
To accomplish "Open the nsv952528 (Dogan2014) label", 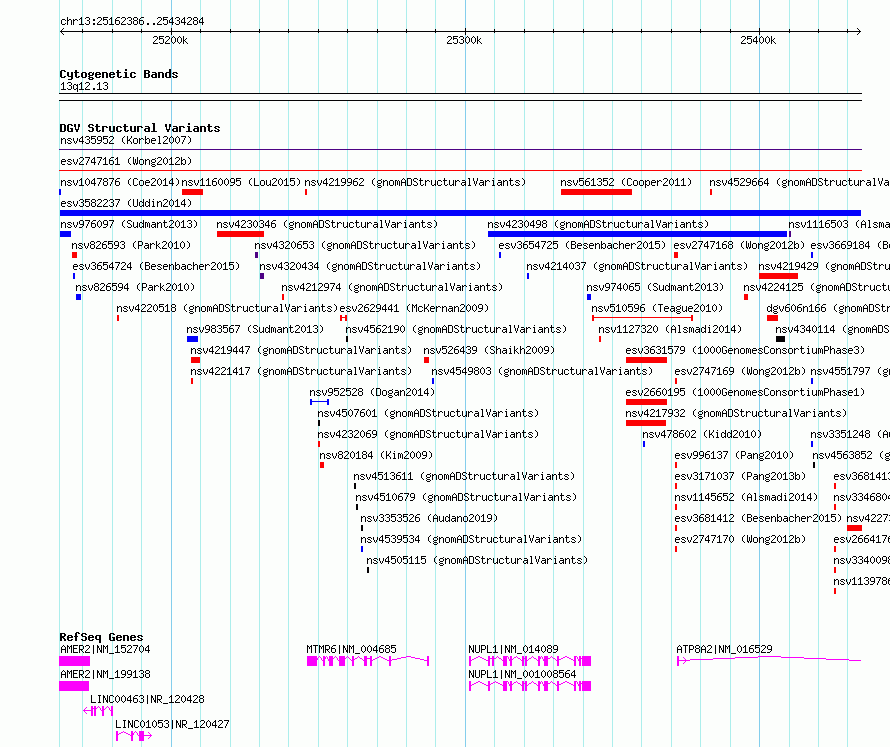I will pos(372,392).
